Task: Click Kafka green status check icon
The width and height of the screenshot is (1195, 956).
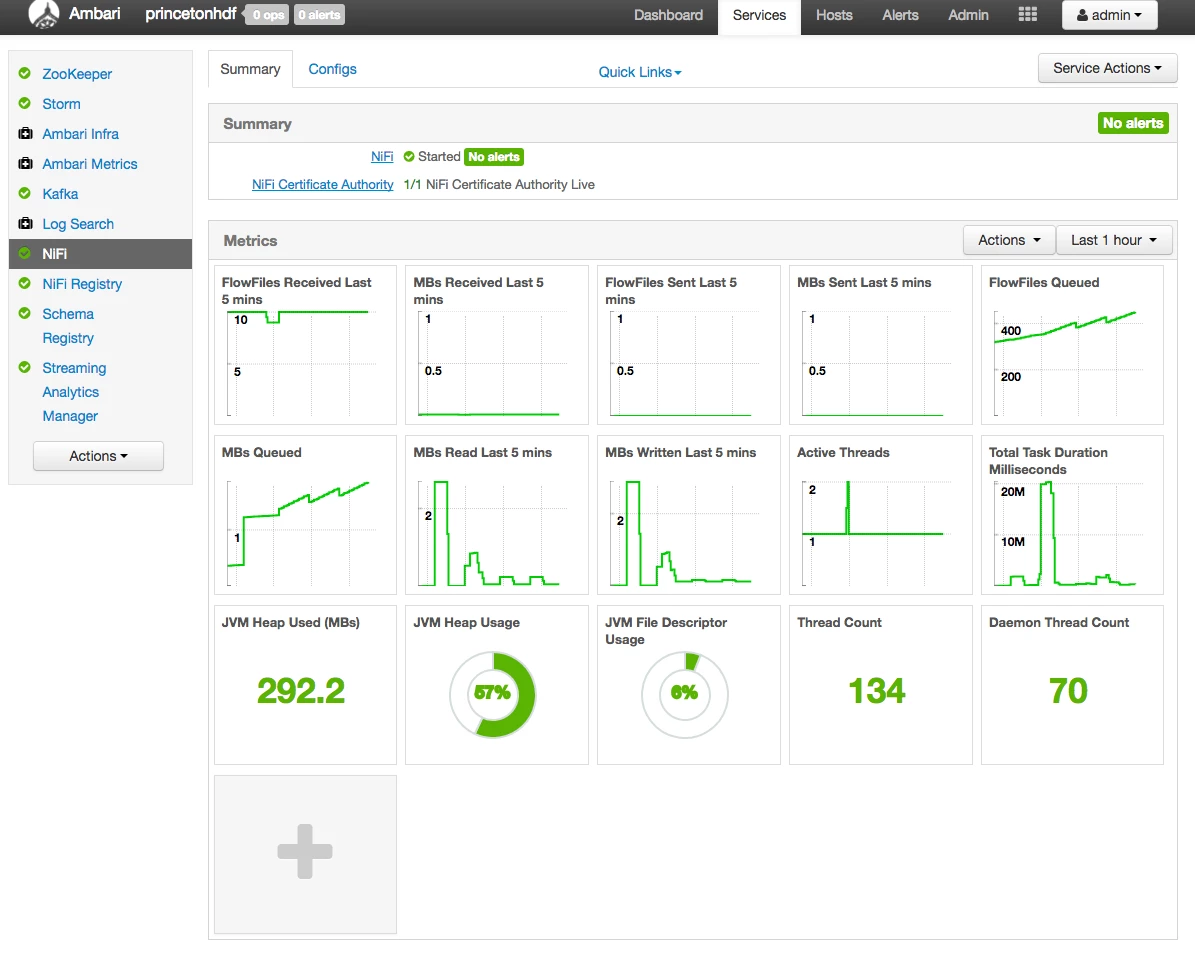Action: coord(24,193)
